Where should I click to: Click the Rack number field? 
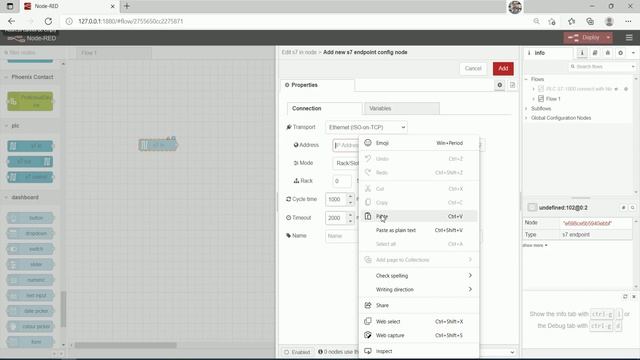342,181
